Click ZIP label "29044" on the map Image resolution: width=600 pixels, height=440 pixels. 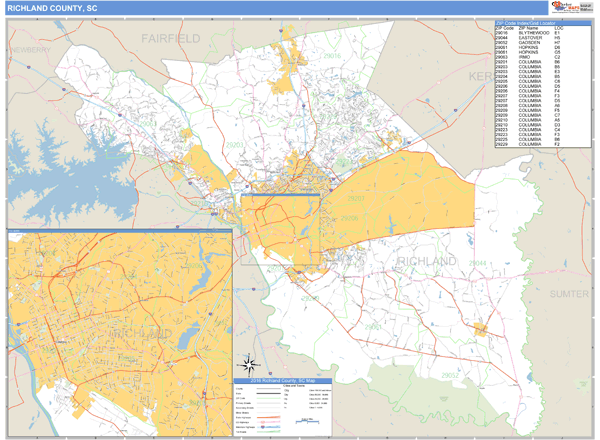478,263
